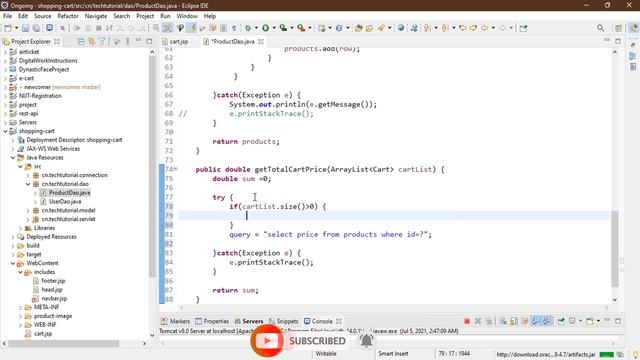Click 79 : 17 : 1944 cursor position

(454, 354)
